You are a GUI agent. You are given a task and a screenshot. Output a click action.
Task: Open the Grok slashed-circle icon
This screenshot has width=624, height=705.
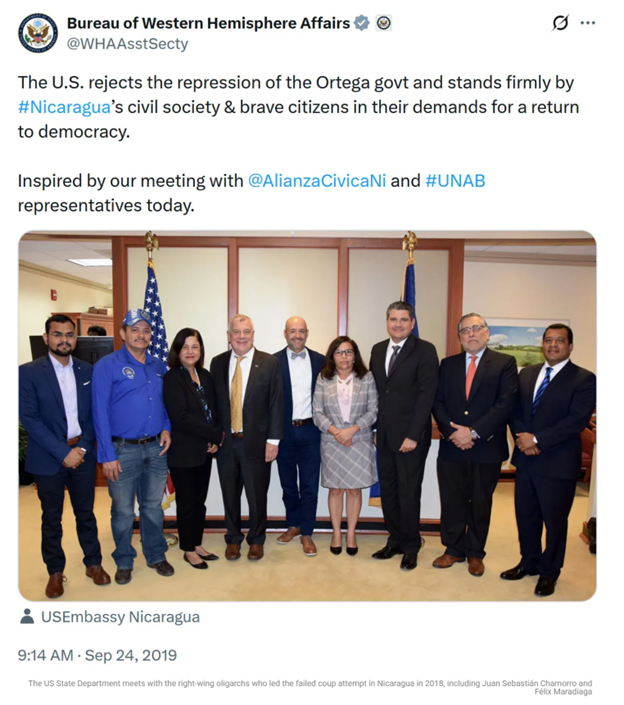tap(560, 23)
